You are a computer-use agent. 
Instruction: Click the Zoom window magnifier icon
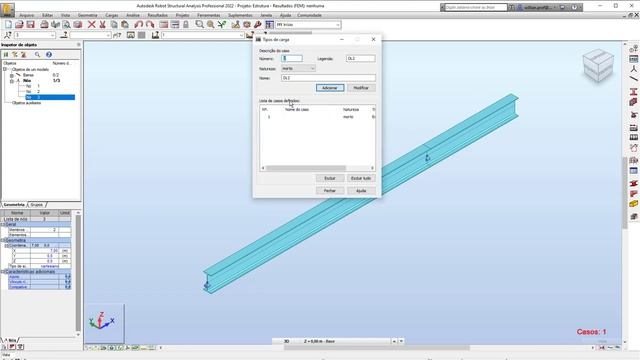click(x=199, y=24)
